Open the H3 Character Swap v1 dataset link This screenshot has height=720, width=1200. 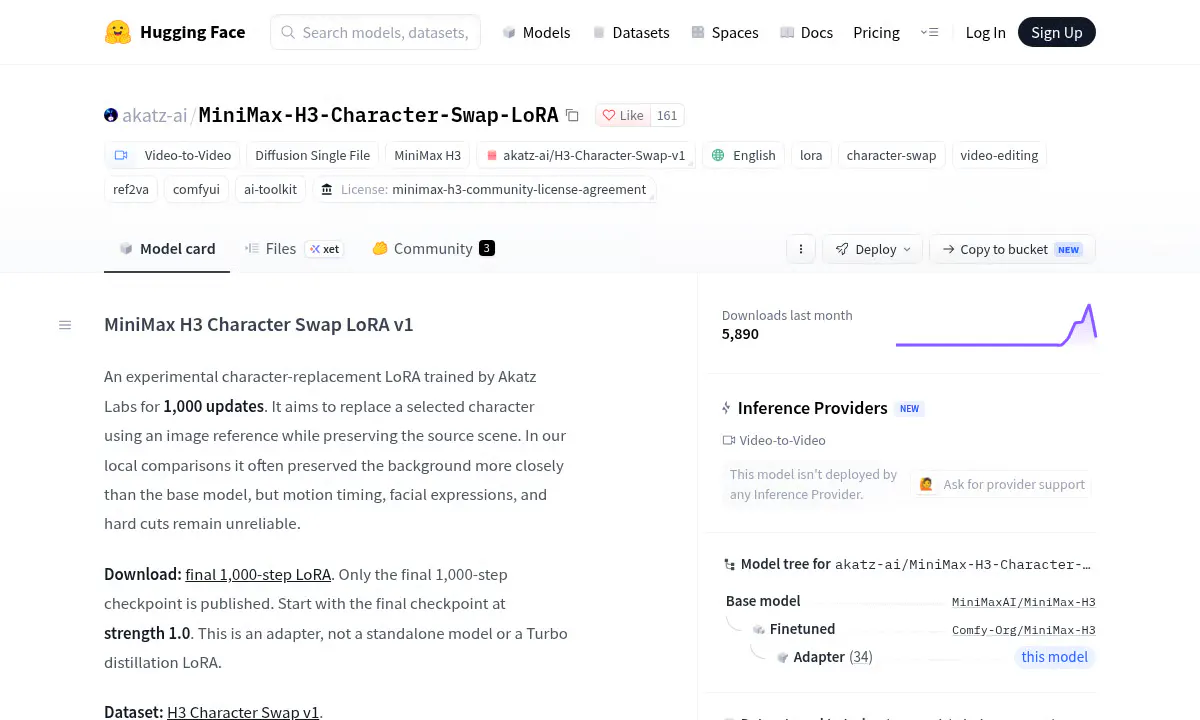tap(243, 712)
